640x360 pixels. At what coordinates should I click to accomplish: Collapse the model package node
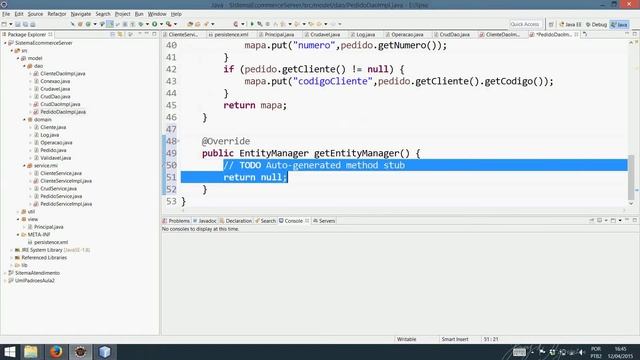click(x=18, y=58)
